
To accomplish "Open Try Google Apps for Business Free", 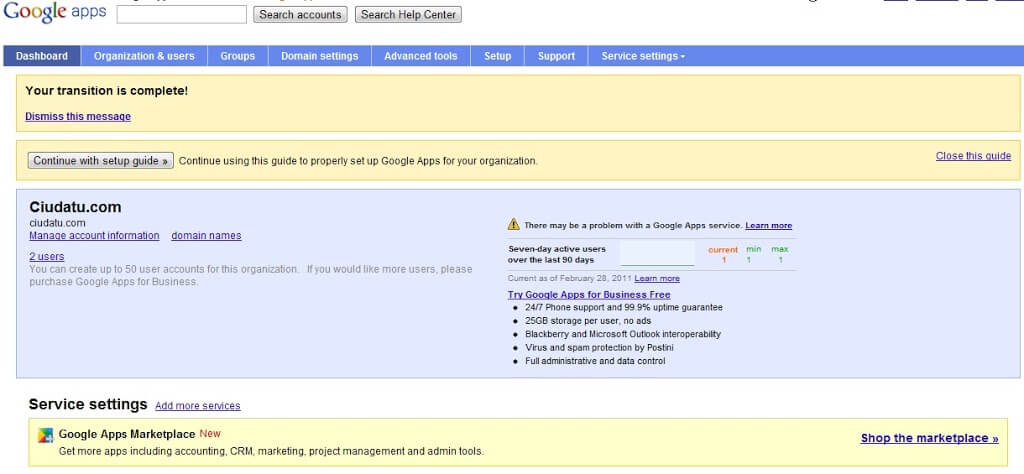I will pos(589,295).
